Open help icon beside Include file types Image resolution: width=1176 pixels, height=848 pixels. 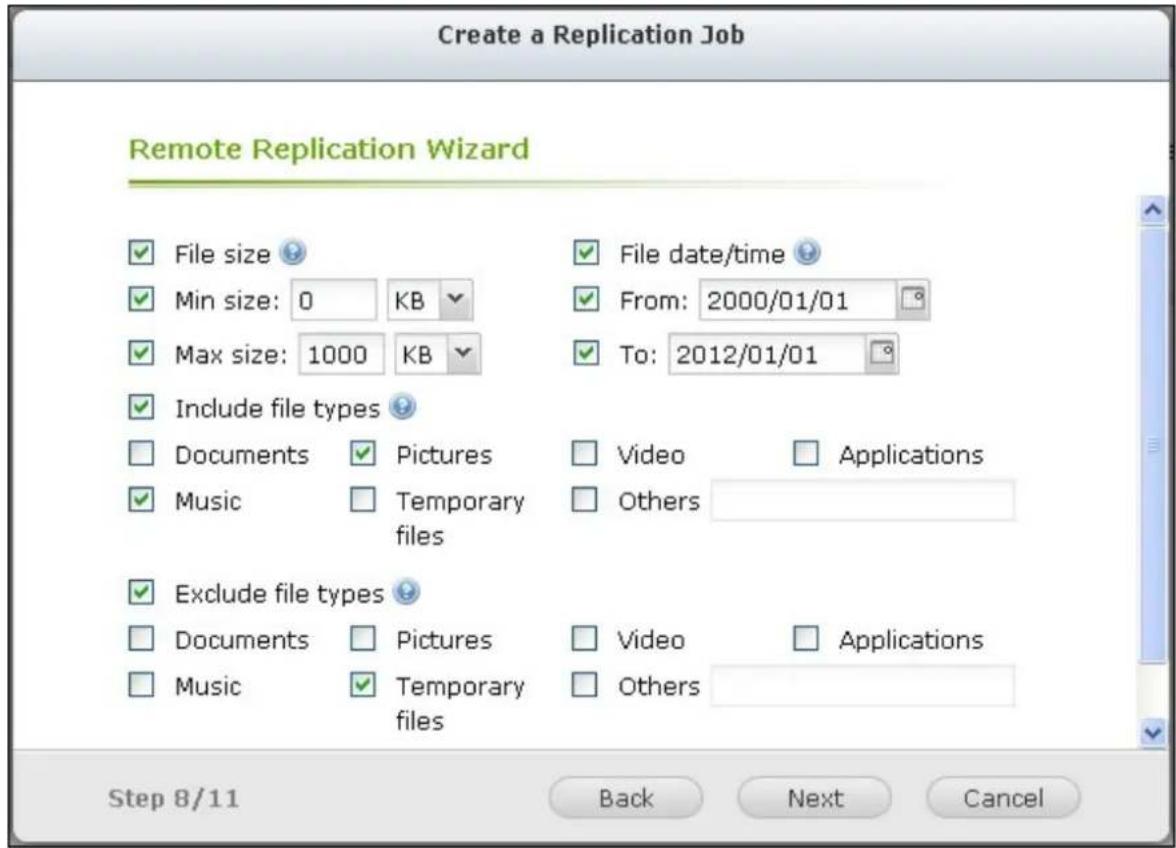(x=403, y=407)
